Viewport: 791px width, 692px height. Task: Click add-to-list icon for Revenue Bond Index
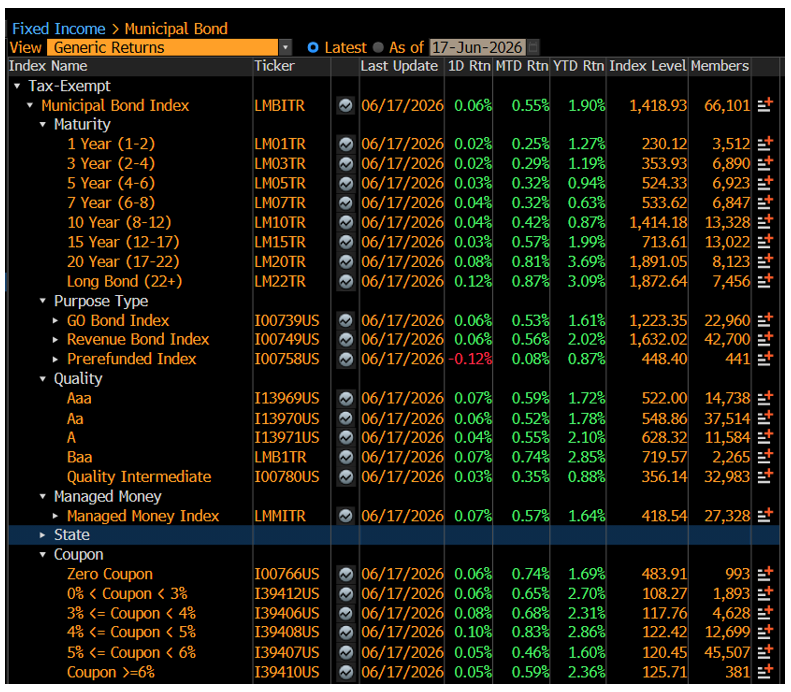pyautogui.click(x=765, y=339)
